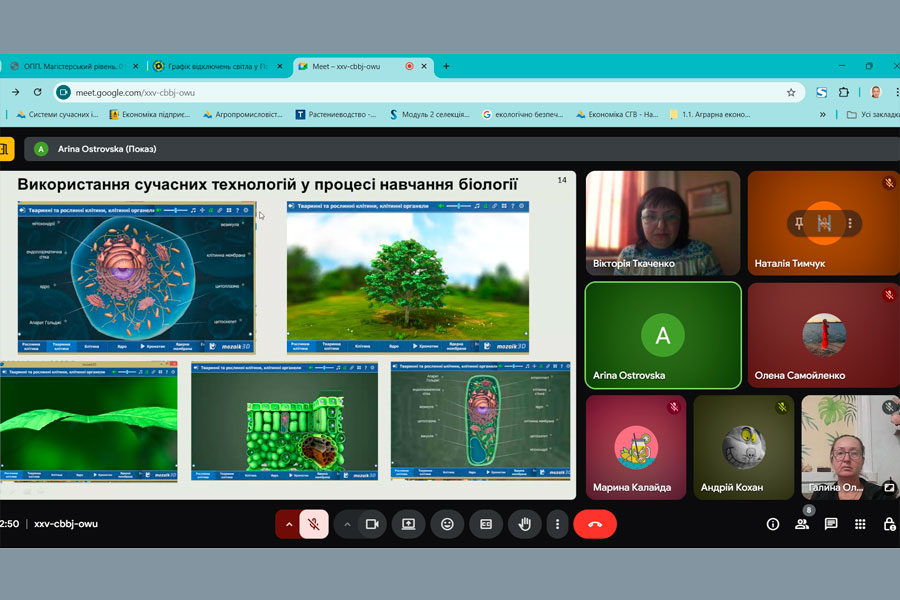Click the recording indicator dot on Meet tab

[409, 67]
